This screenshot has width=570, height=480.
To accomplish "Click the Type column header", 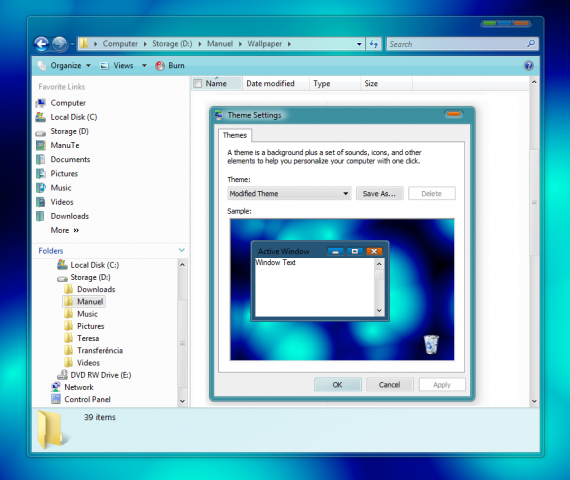I will (335, 83).
